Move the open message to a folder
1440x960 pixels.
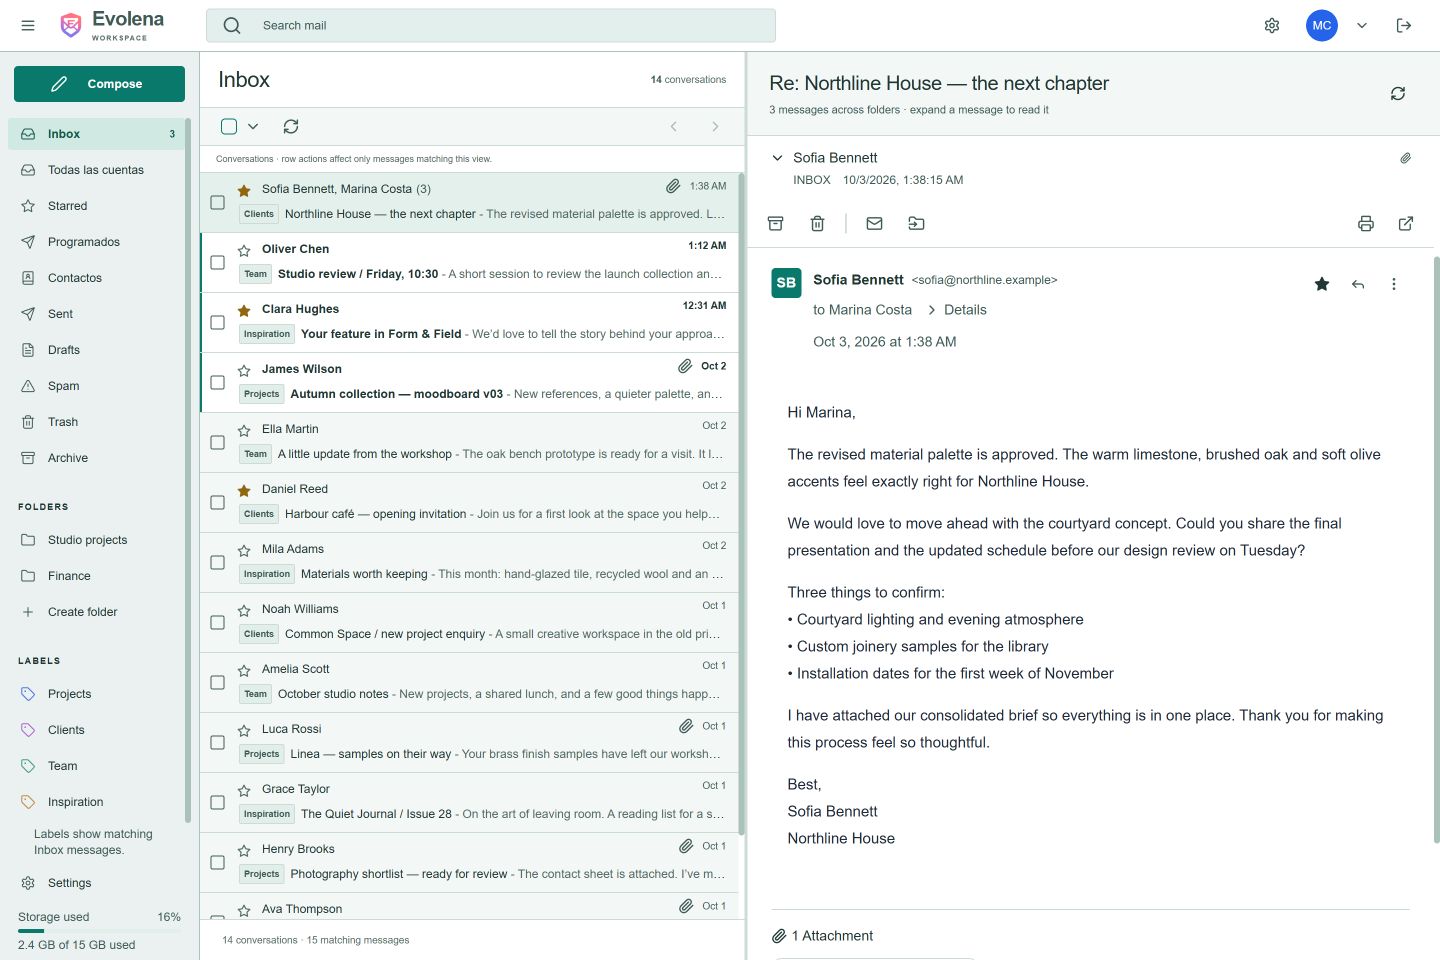(x=916, y=224)
